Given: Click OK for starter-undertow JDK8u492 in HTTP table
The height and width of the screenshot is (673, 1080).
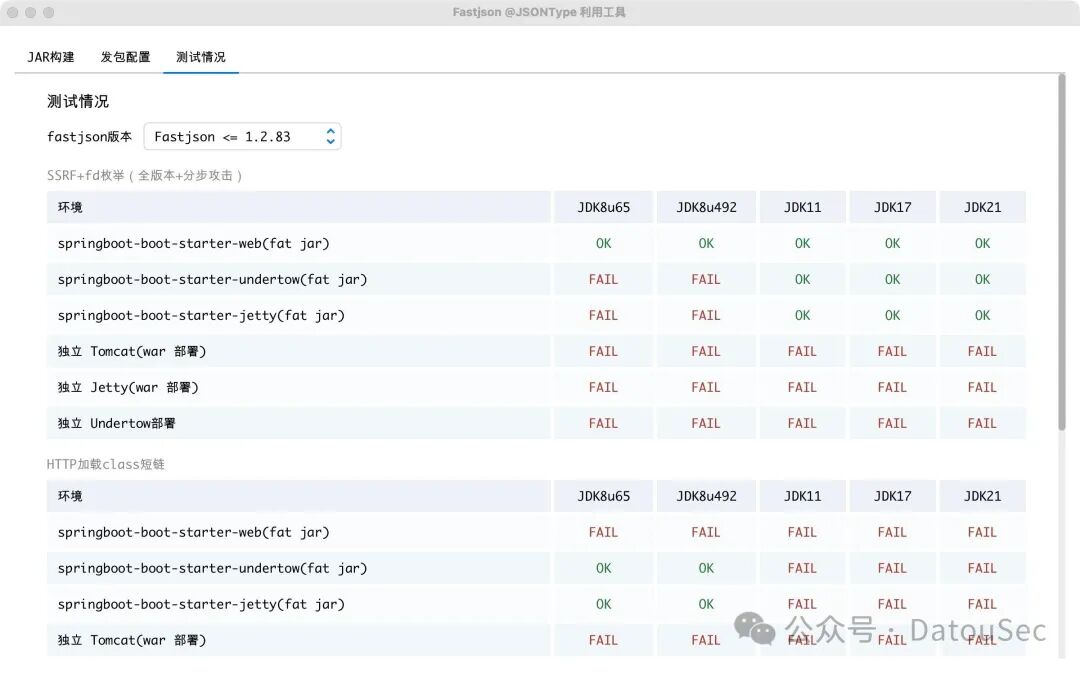Looking at the screenshot, I should (x=706, y=568).
